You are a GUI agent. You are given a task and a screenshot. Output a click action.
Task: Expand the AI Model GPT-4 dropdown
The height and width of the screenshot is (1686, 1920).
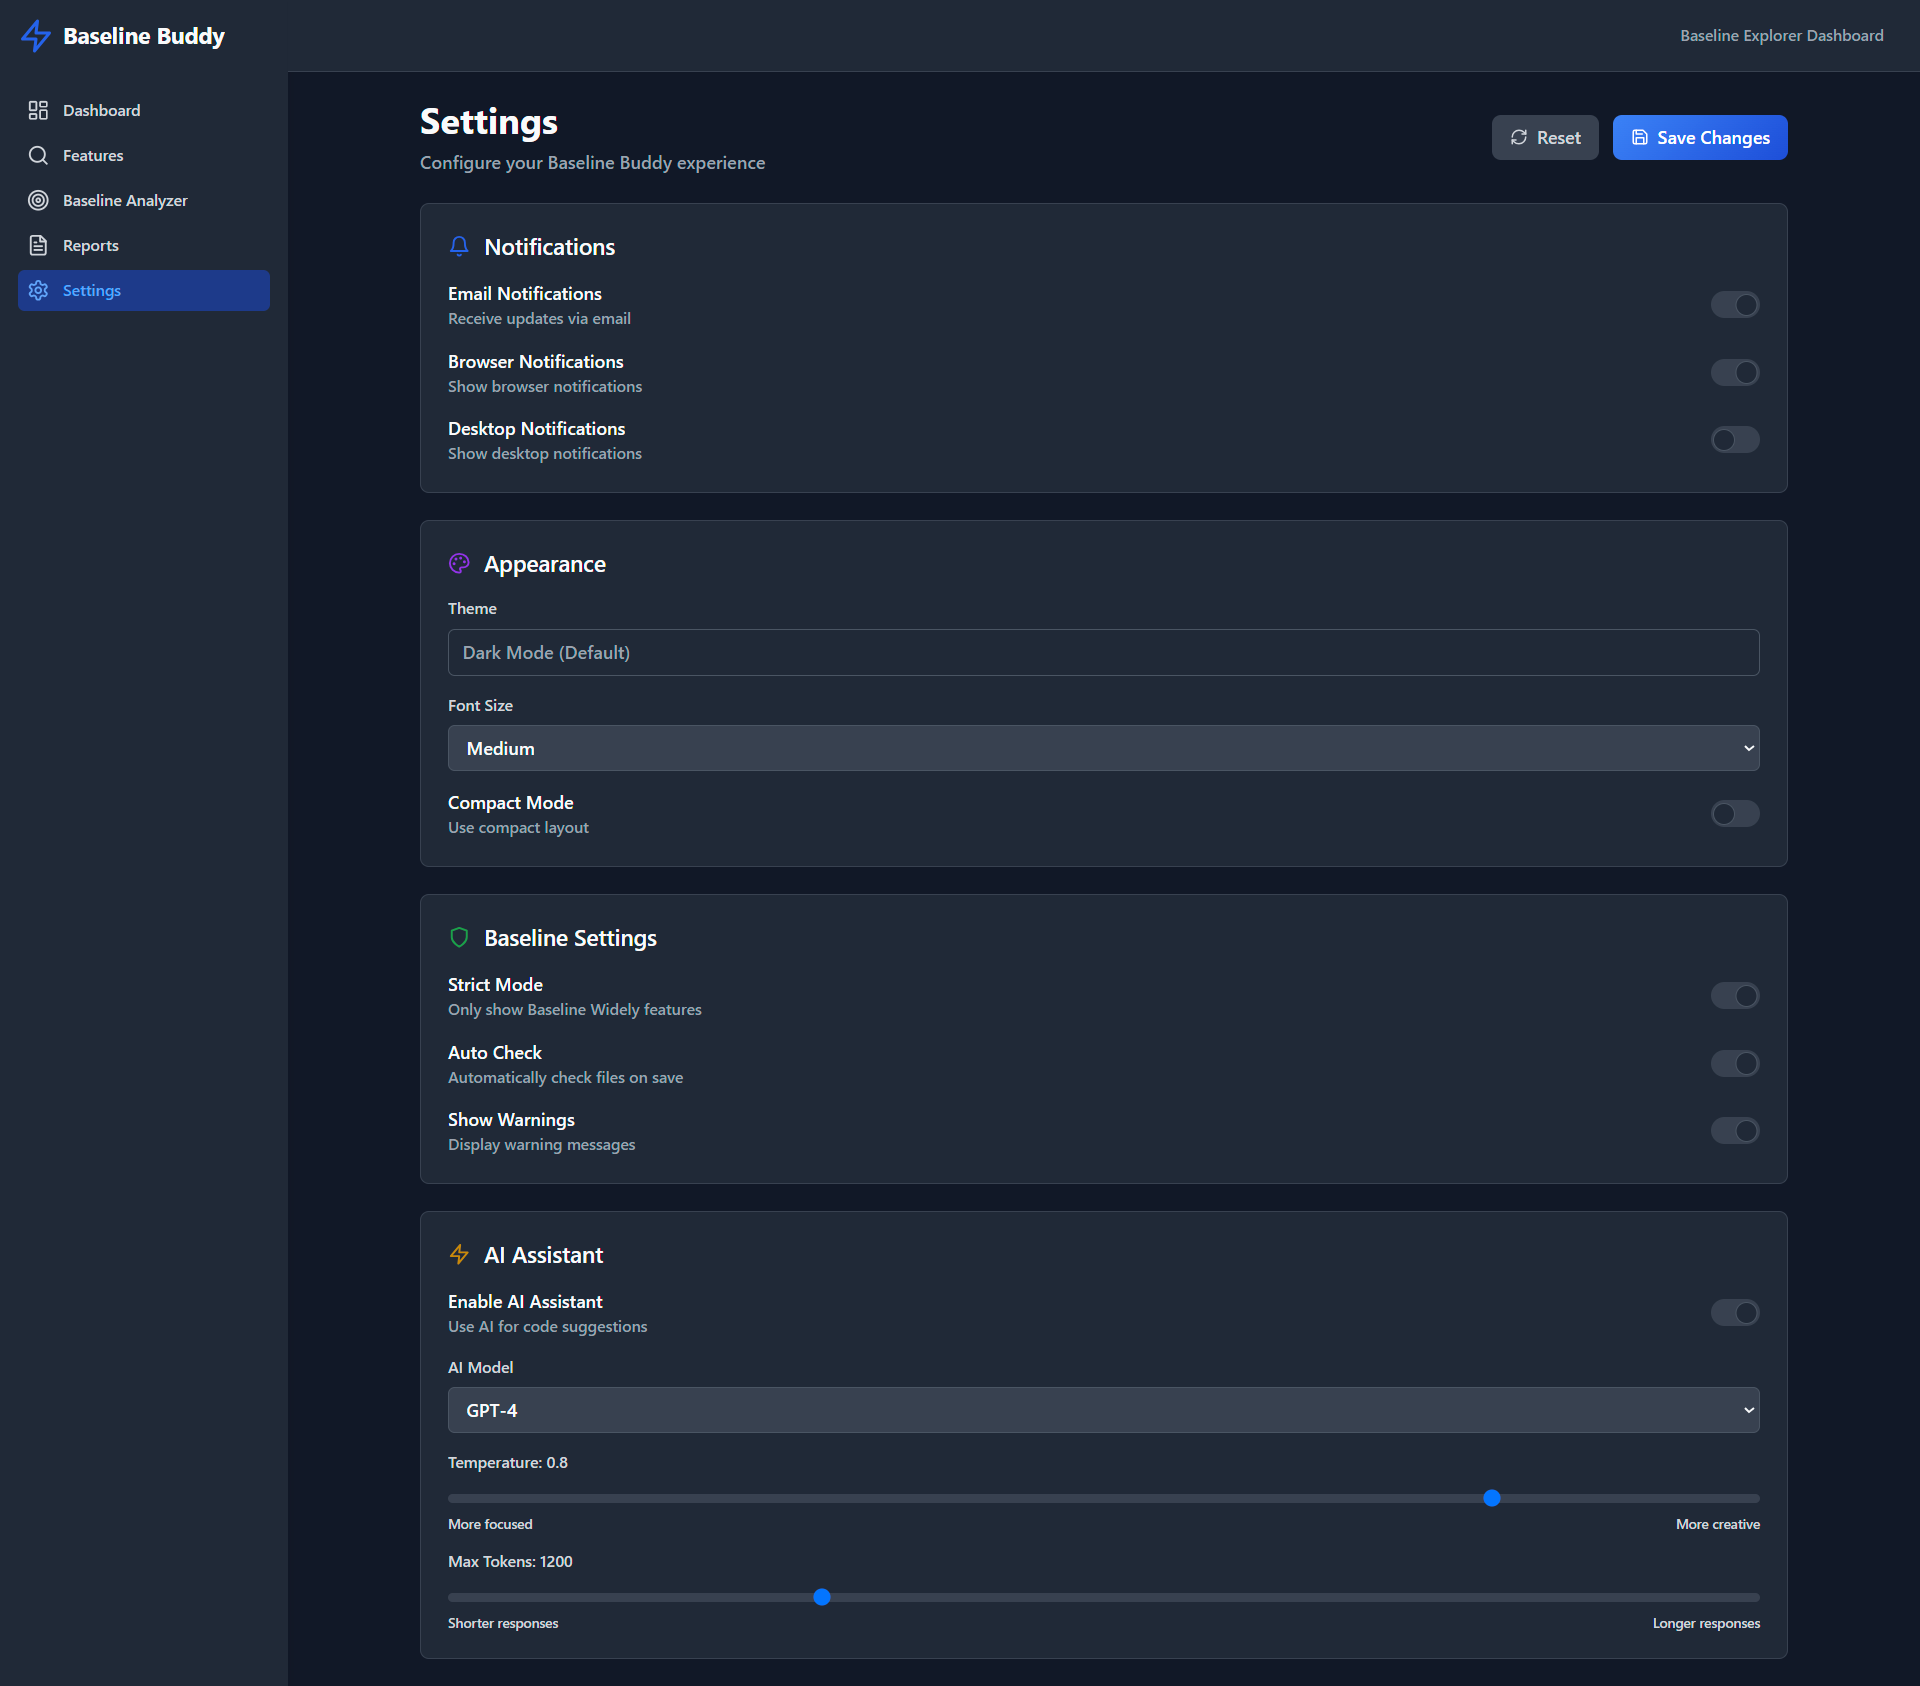[x=1103, y=1410]
